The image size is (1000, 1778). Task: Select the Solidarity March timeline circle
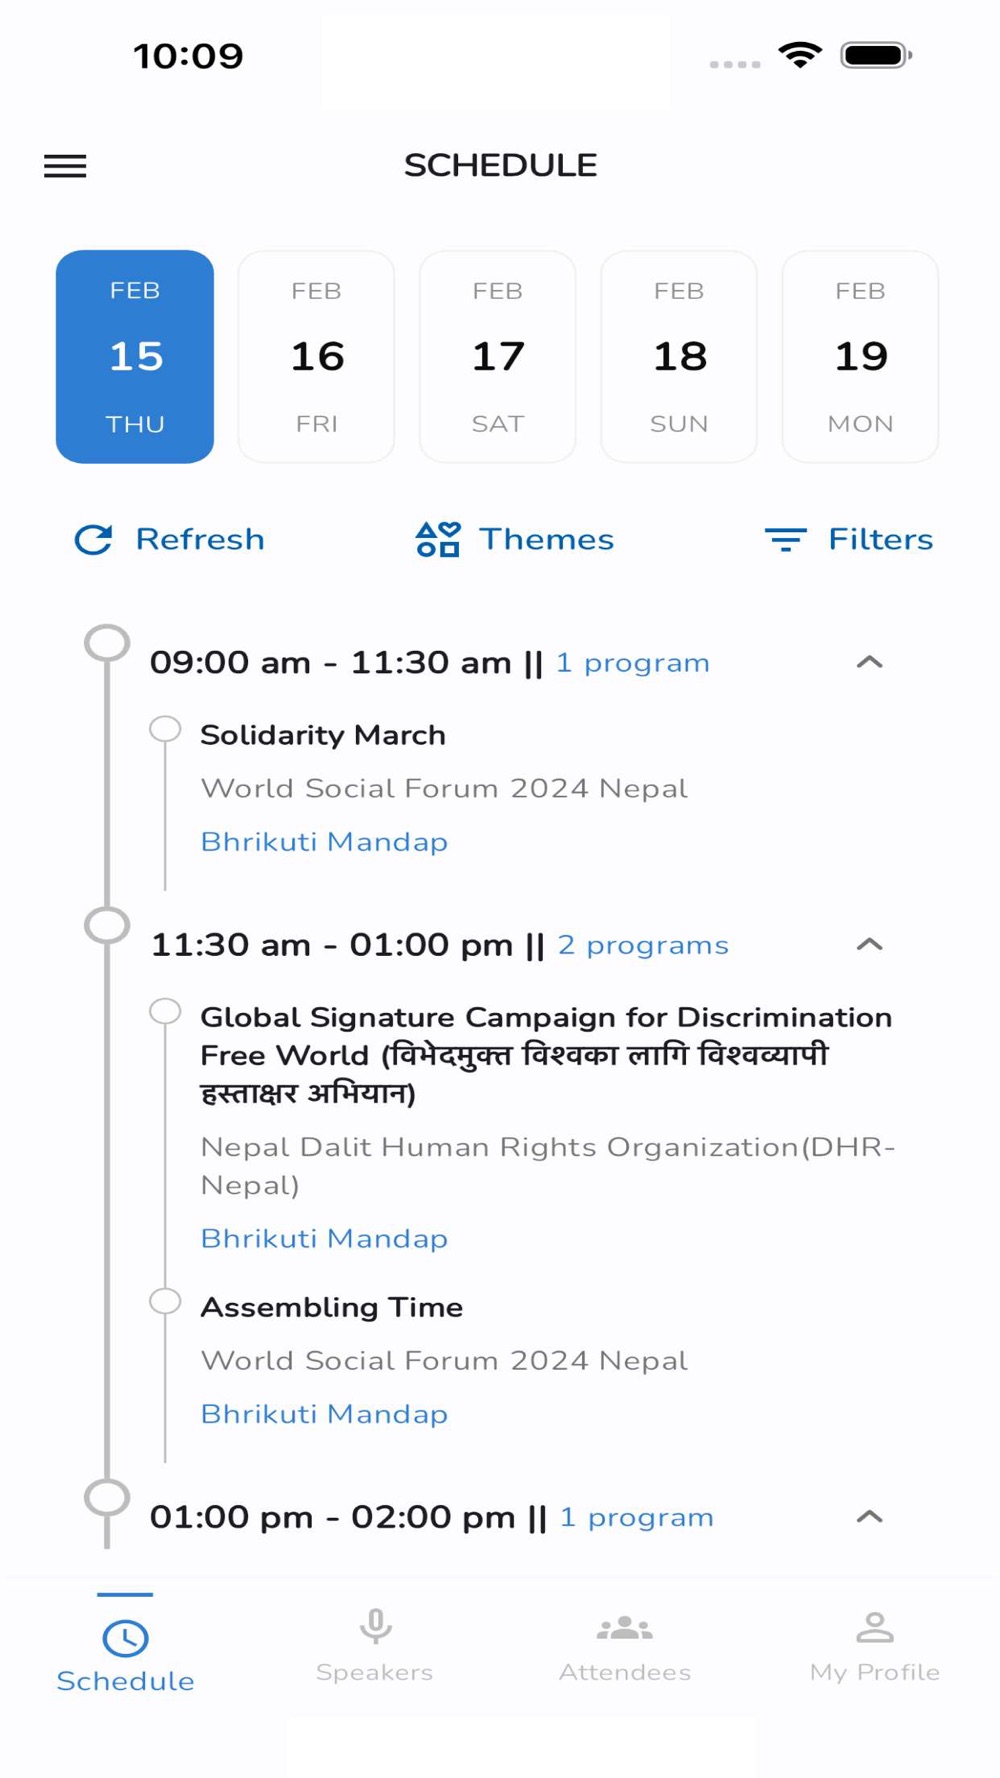coord(165,729)
